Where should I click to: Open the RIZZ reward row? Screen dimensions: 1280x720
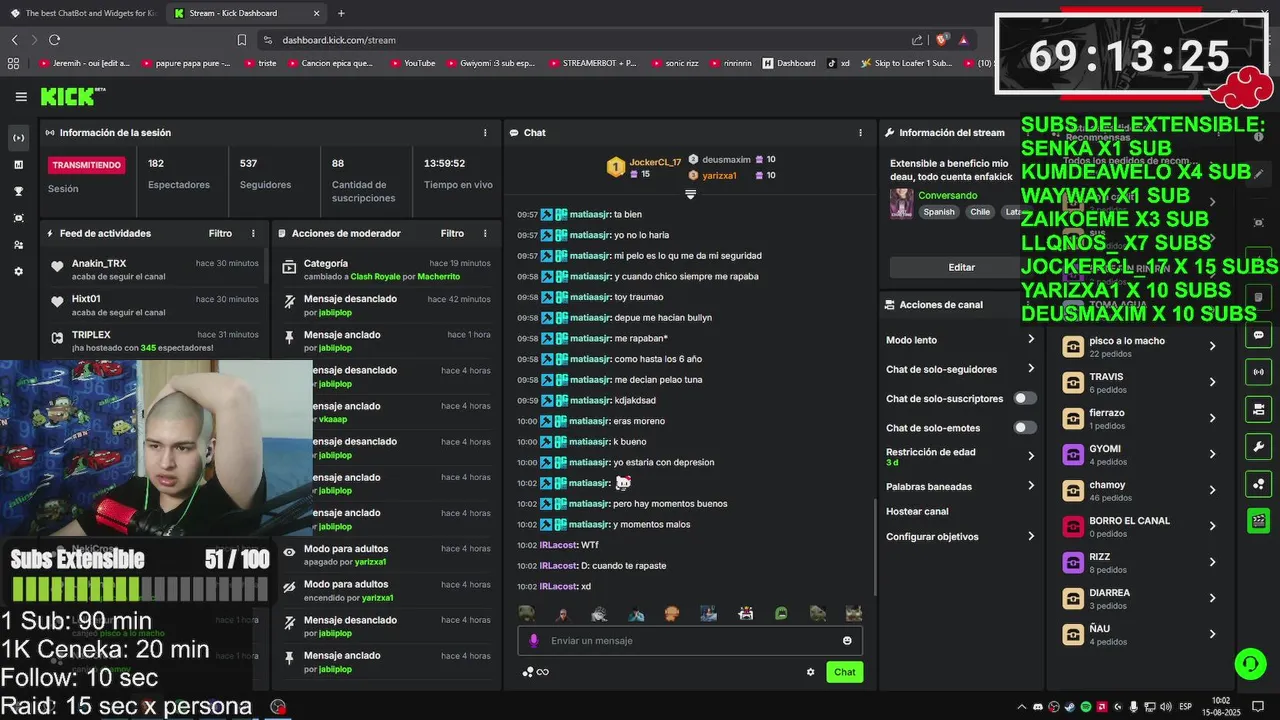click(1140, 562)
